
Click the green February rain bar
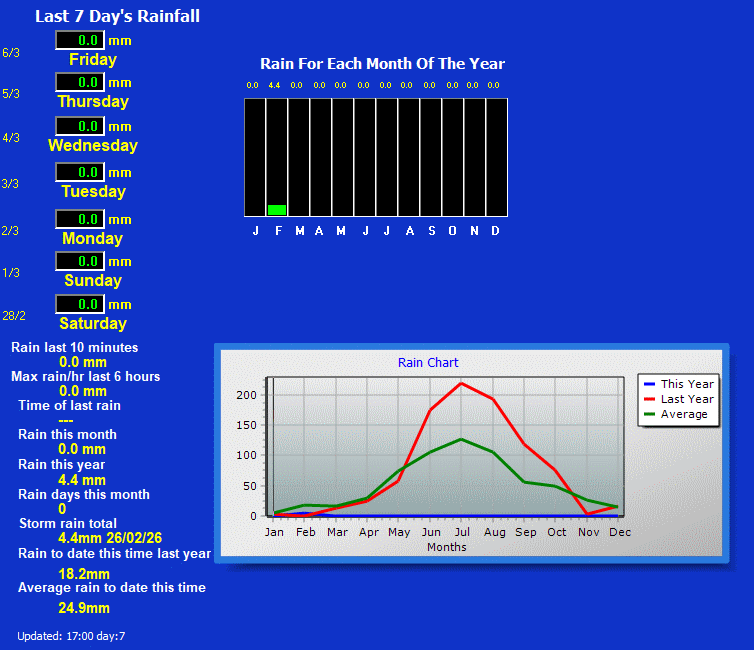pyautogui.click(x=277, y=210)
